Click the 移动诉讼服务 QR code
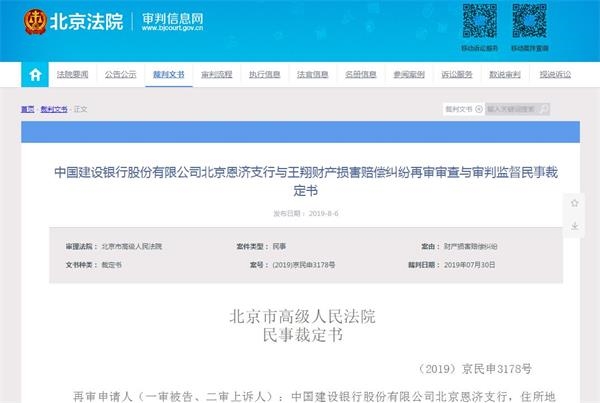Viewport: 600px width, 403px height. pos(479,21)
